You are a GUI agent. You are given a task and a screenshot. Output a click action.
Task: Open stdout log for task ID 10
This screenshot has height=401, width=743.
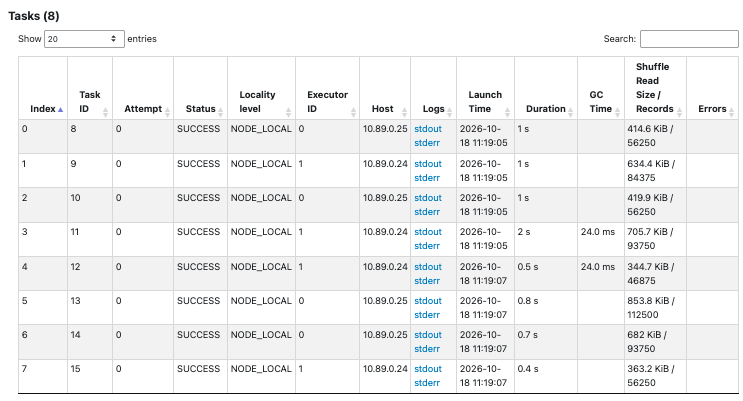coord(428,198)
